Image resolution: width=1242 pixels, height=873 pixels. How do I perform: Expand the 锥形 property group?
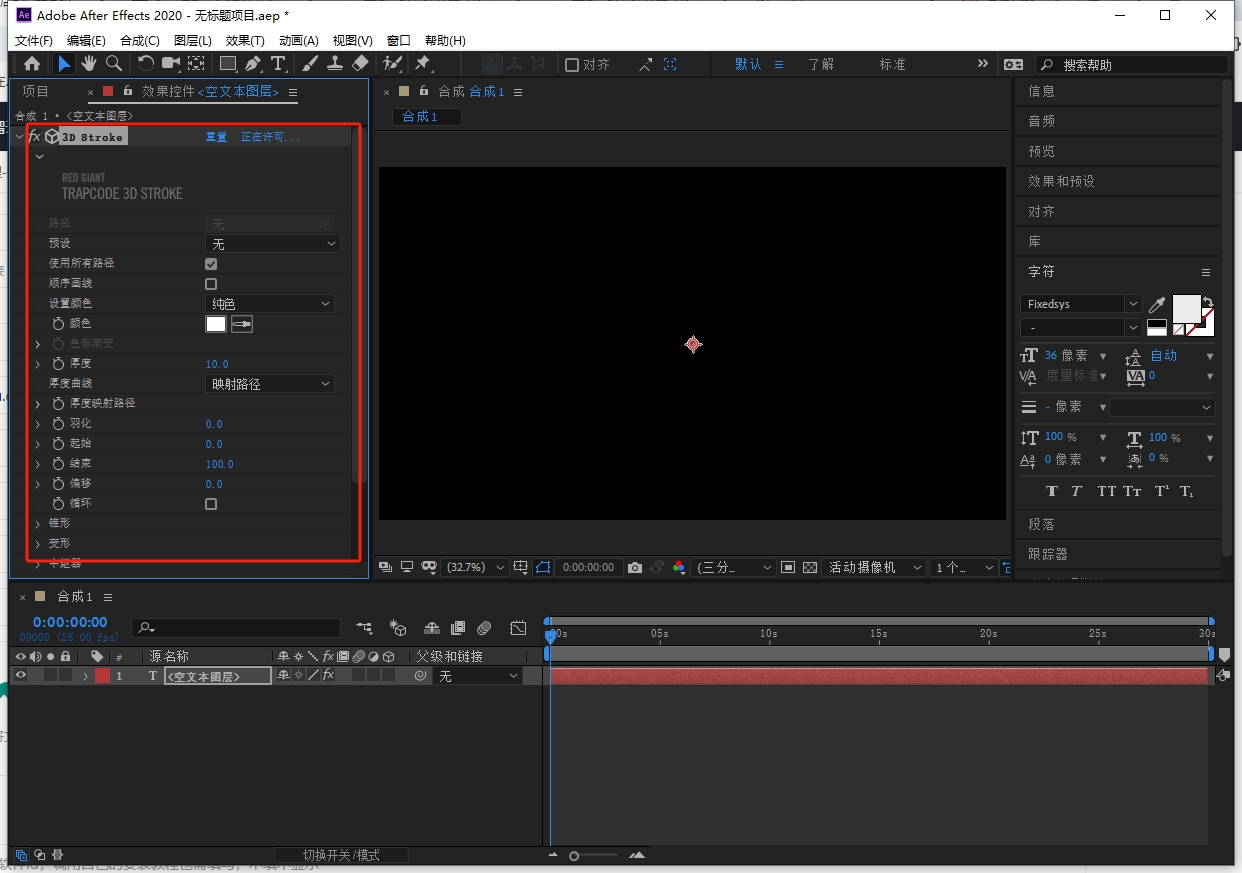(38, 524)
